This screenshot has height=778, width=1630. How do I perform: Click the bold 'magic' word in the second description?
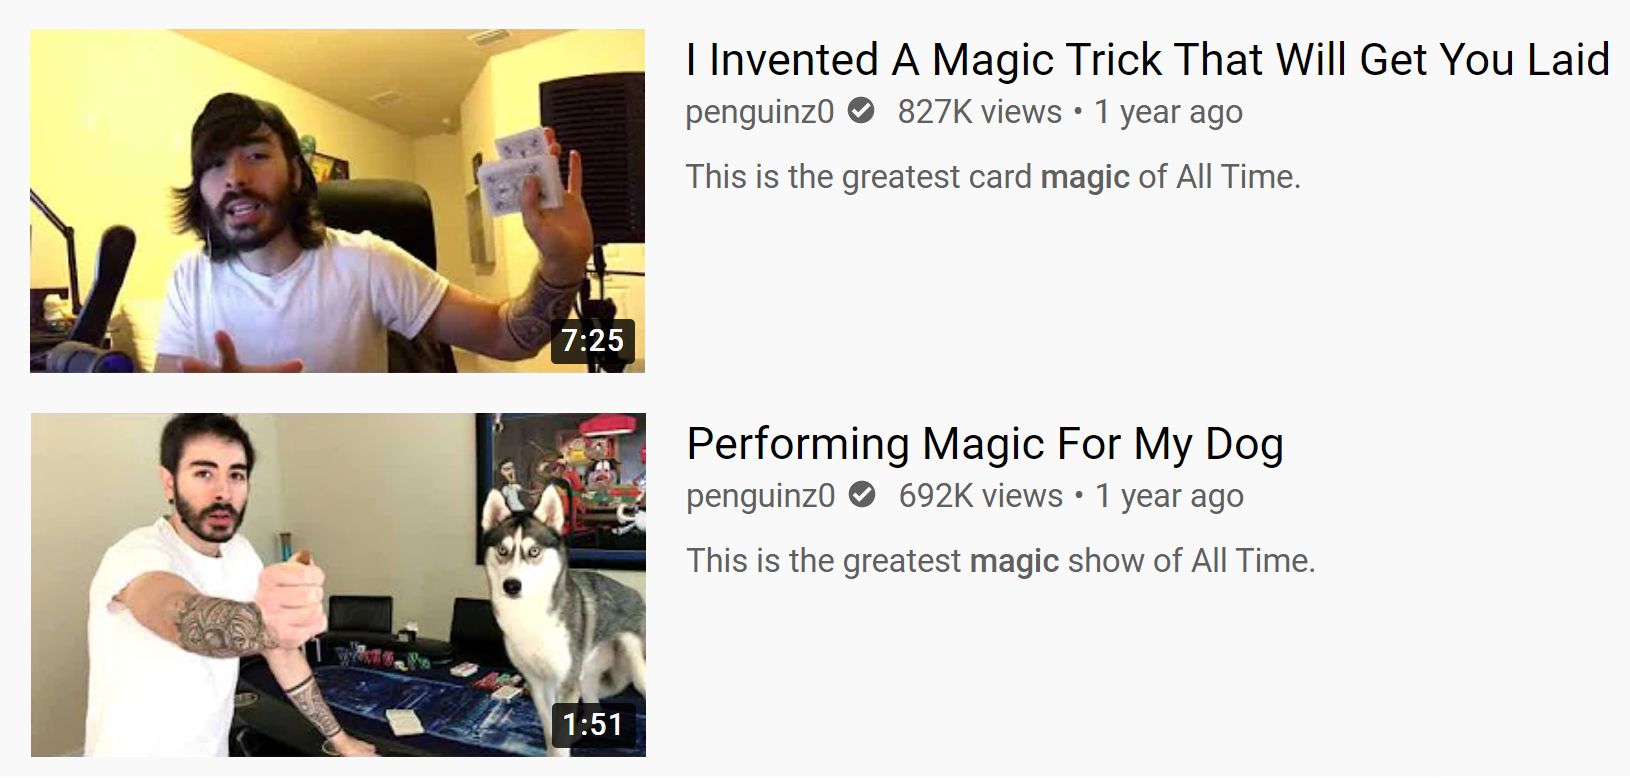coord(1014,562)
